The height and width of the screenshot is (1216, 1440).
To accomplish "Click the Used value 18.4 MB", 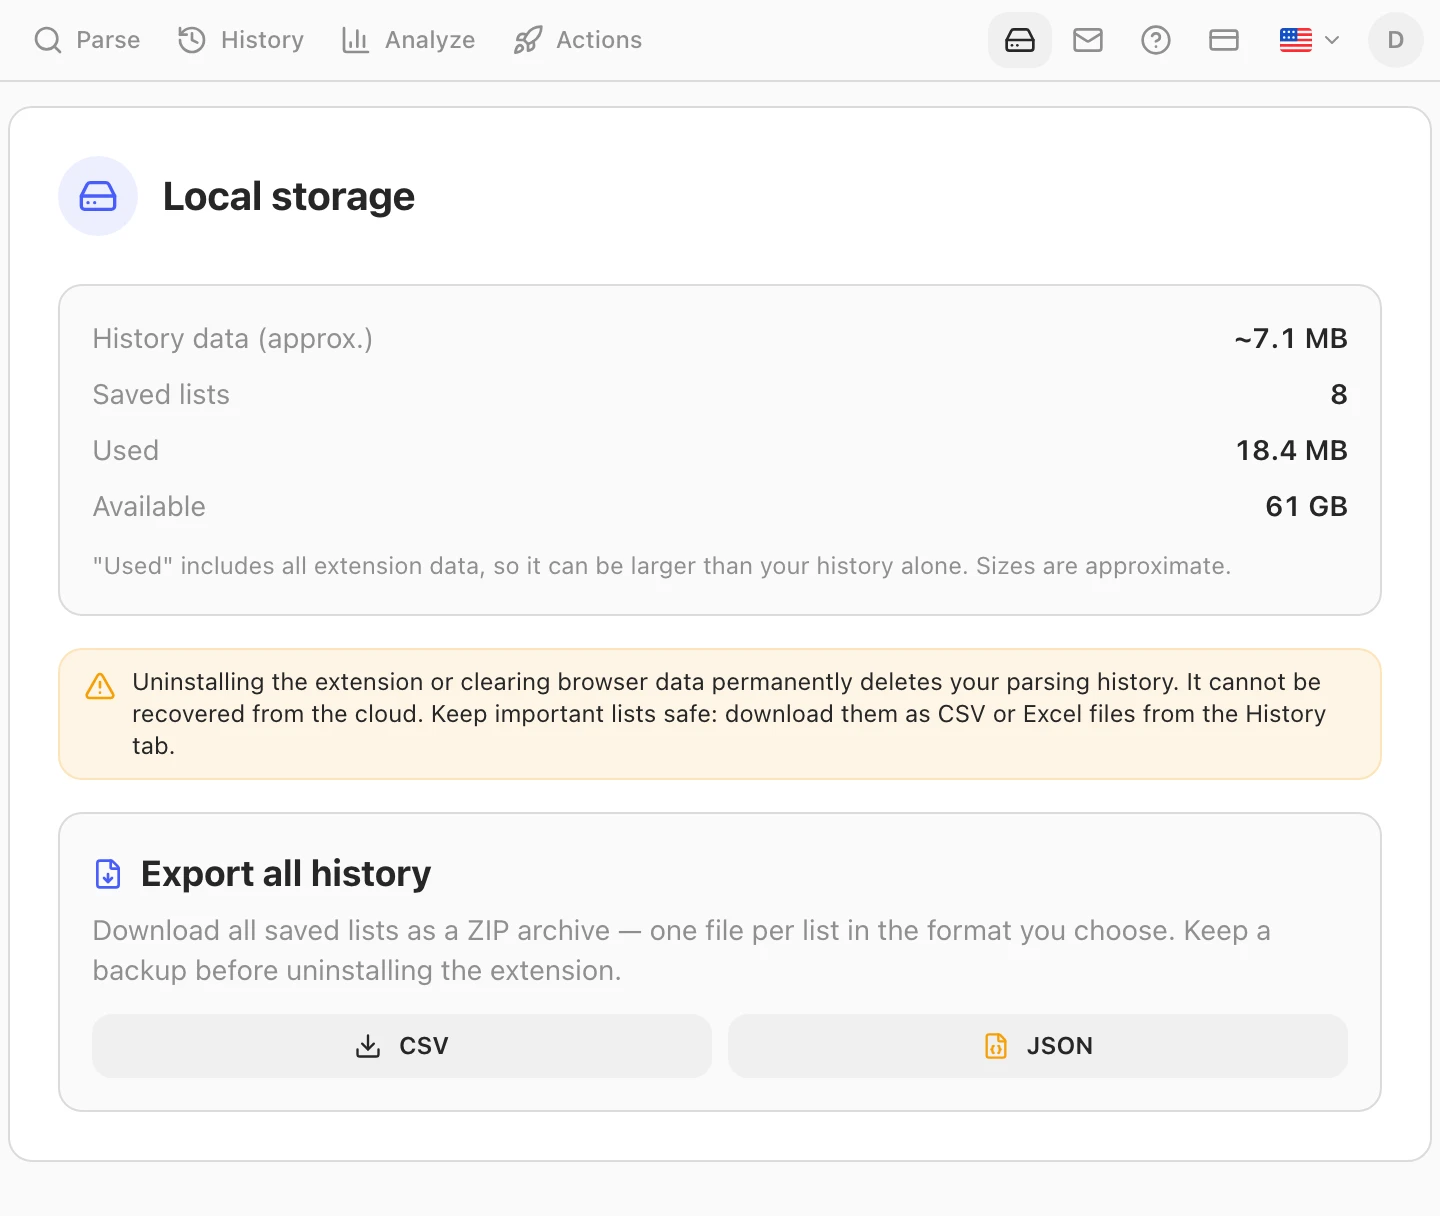I will coord(1292,451).
